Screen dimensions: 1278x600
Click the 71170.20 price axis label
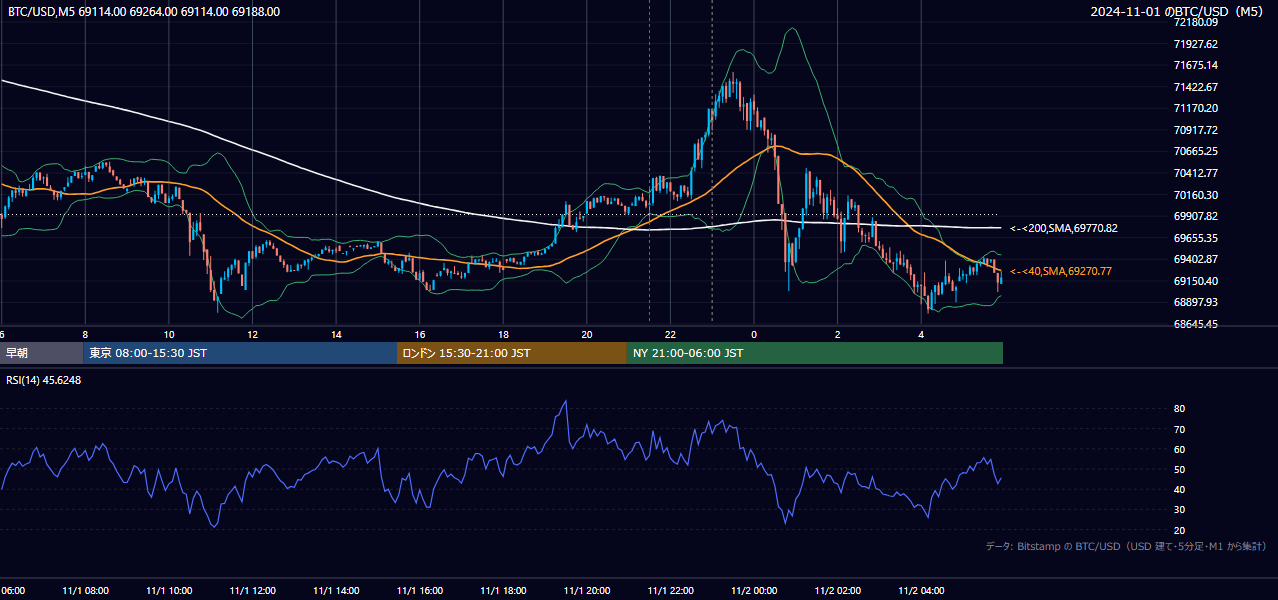(1195, 108)
